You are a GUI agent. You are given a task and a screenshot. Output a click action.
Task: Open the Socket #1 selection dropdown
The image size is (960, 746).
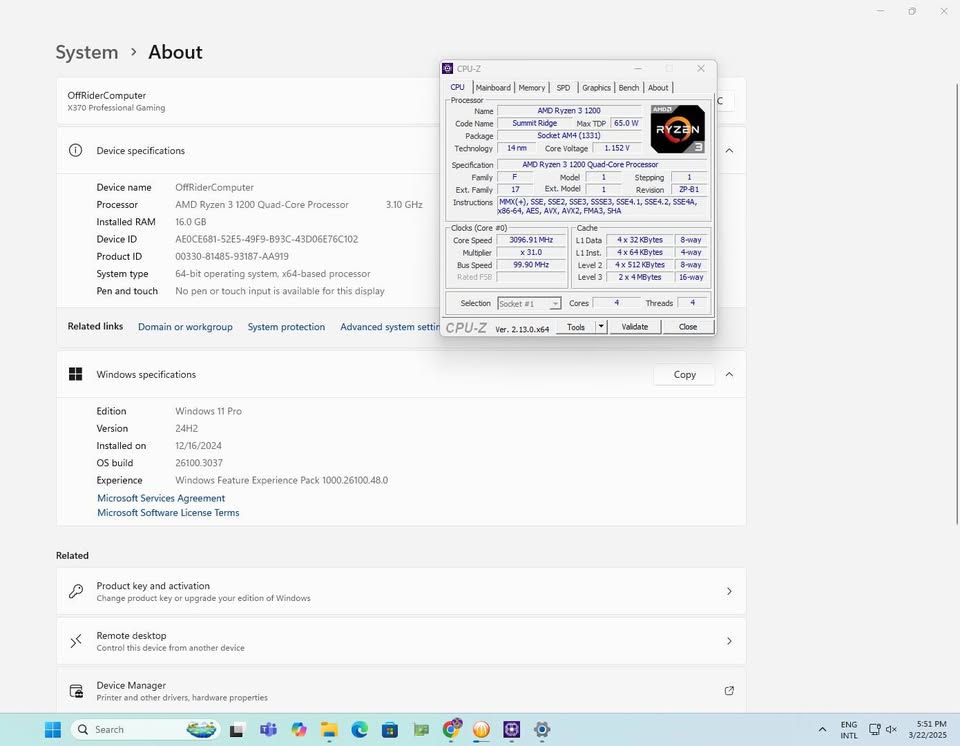[x=529, y=304]
